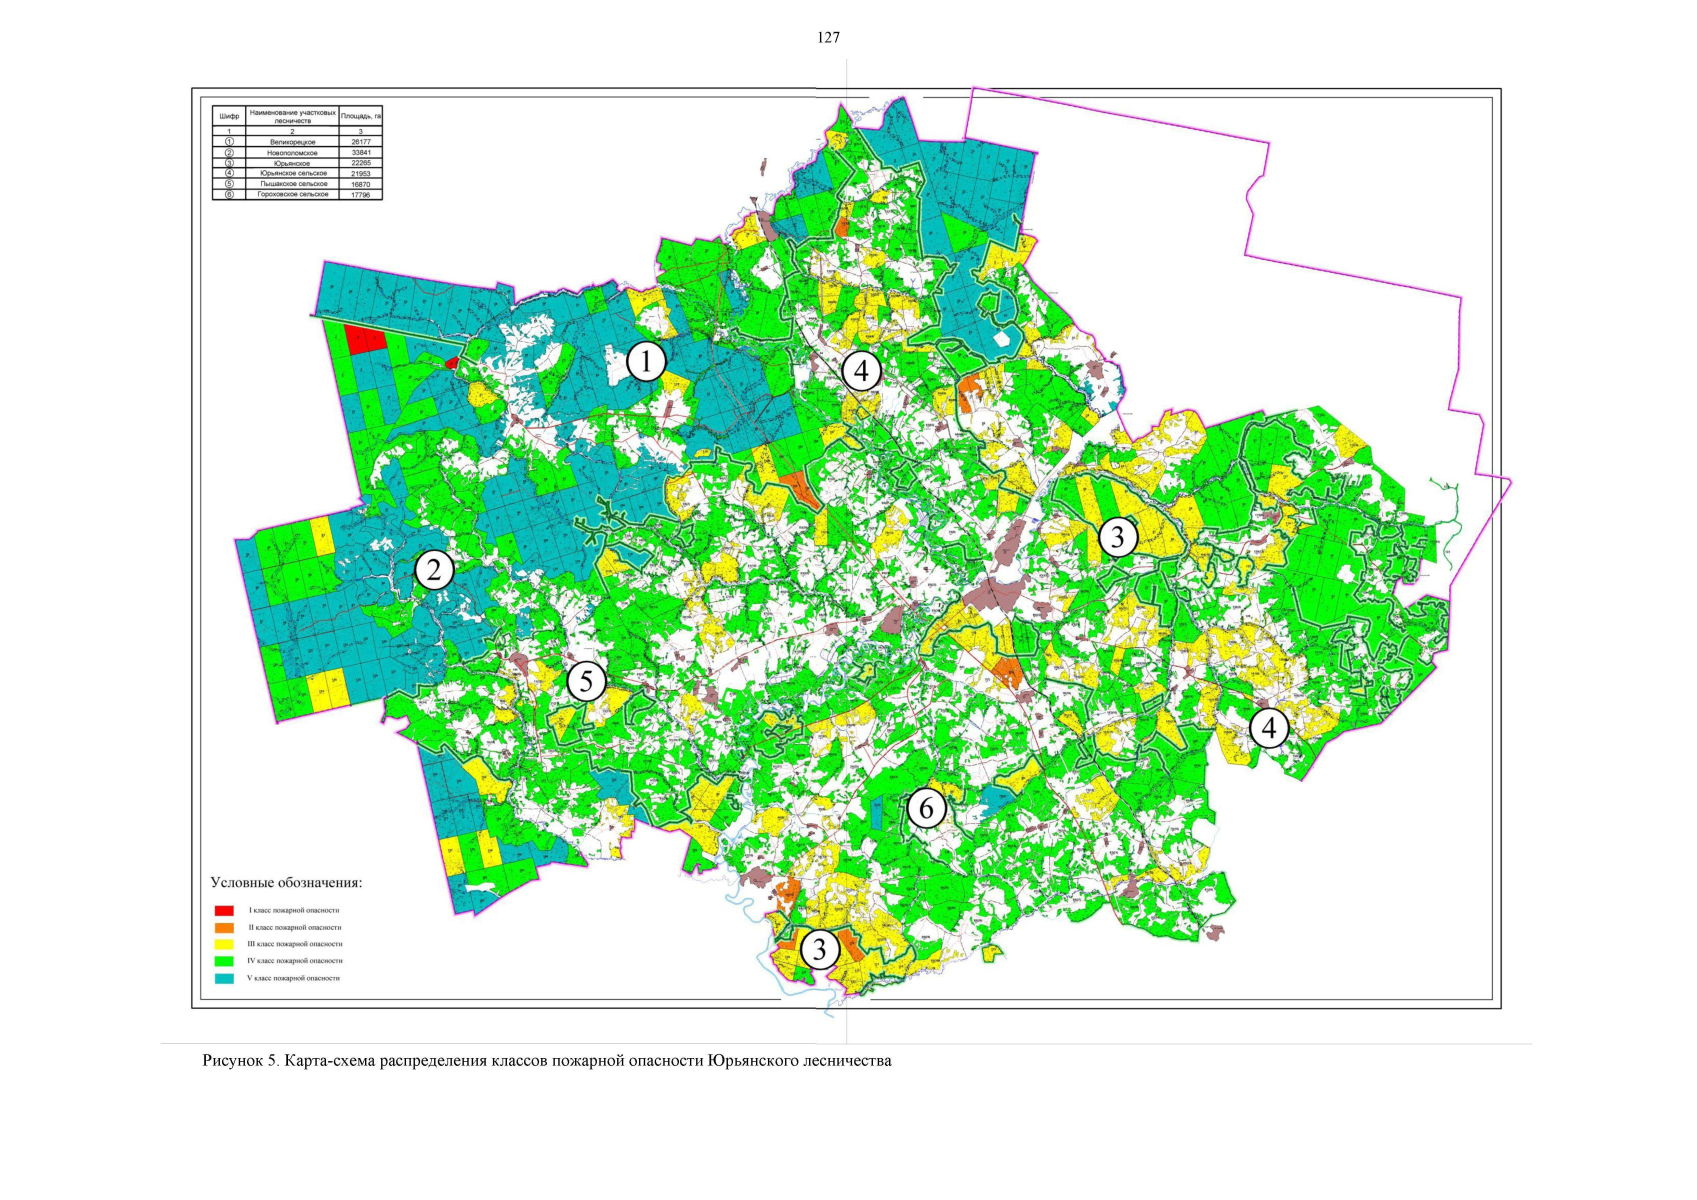Click the Великорецкое table cell
The image size is (1697, 1200).
point(292,142)
